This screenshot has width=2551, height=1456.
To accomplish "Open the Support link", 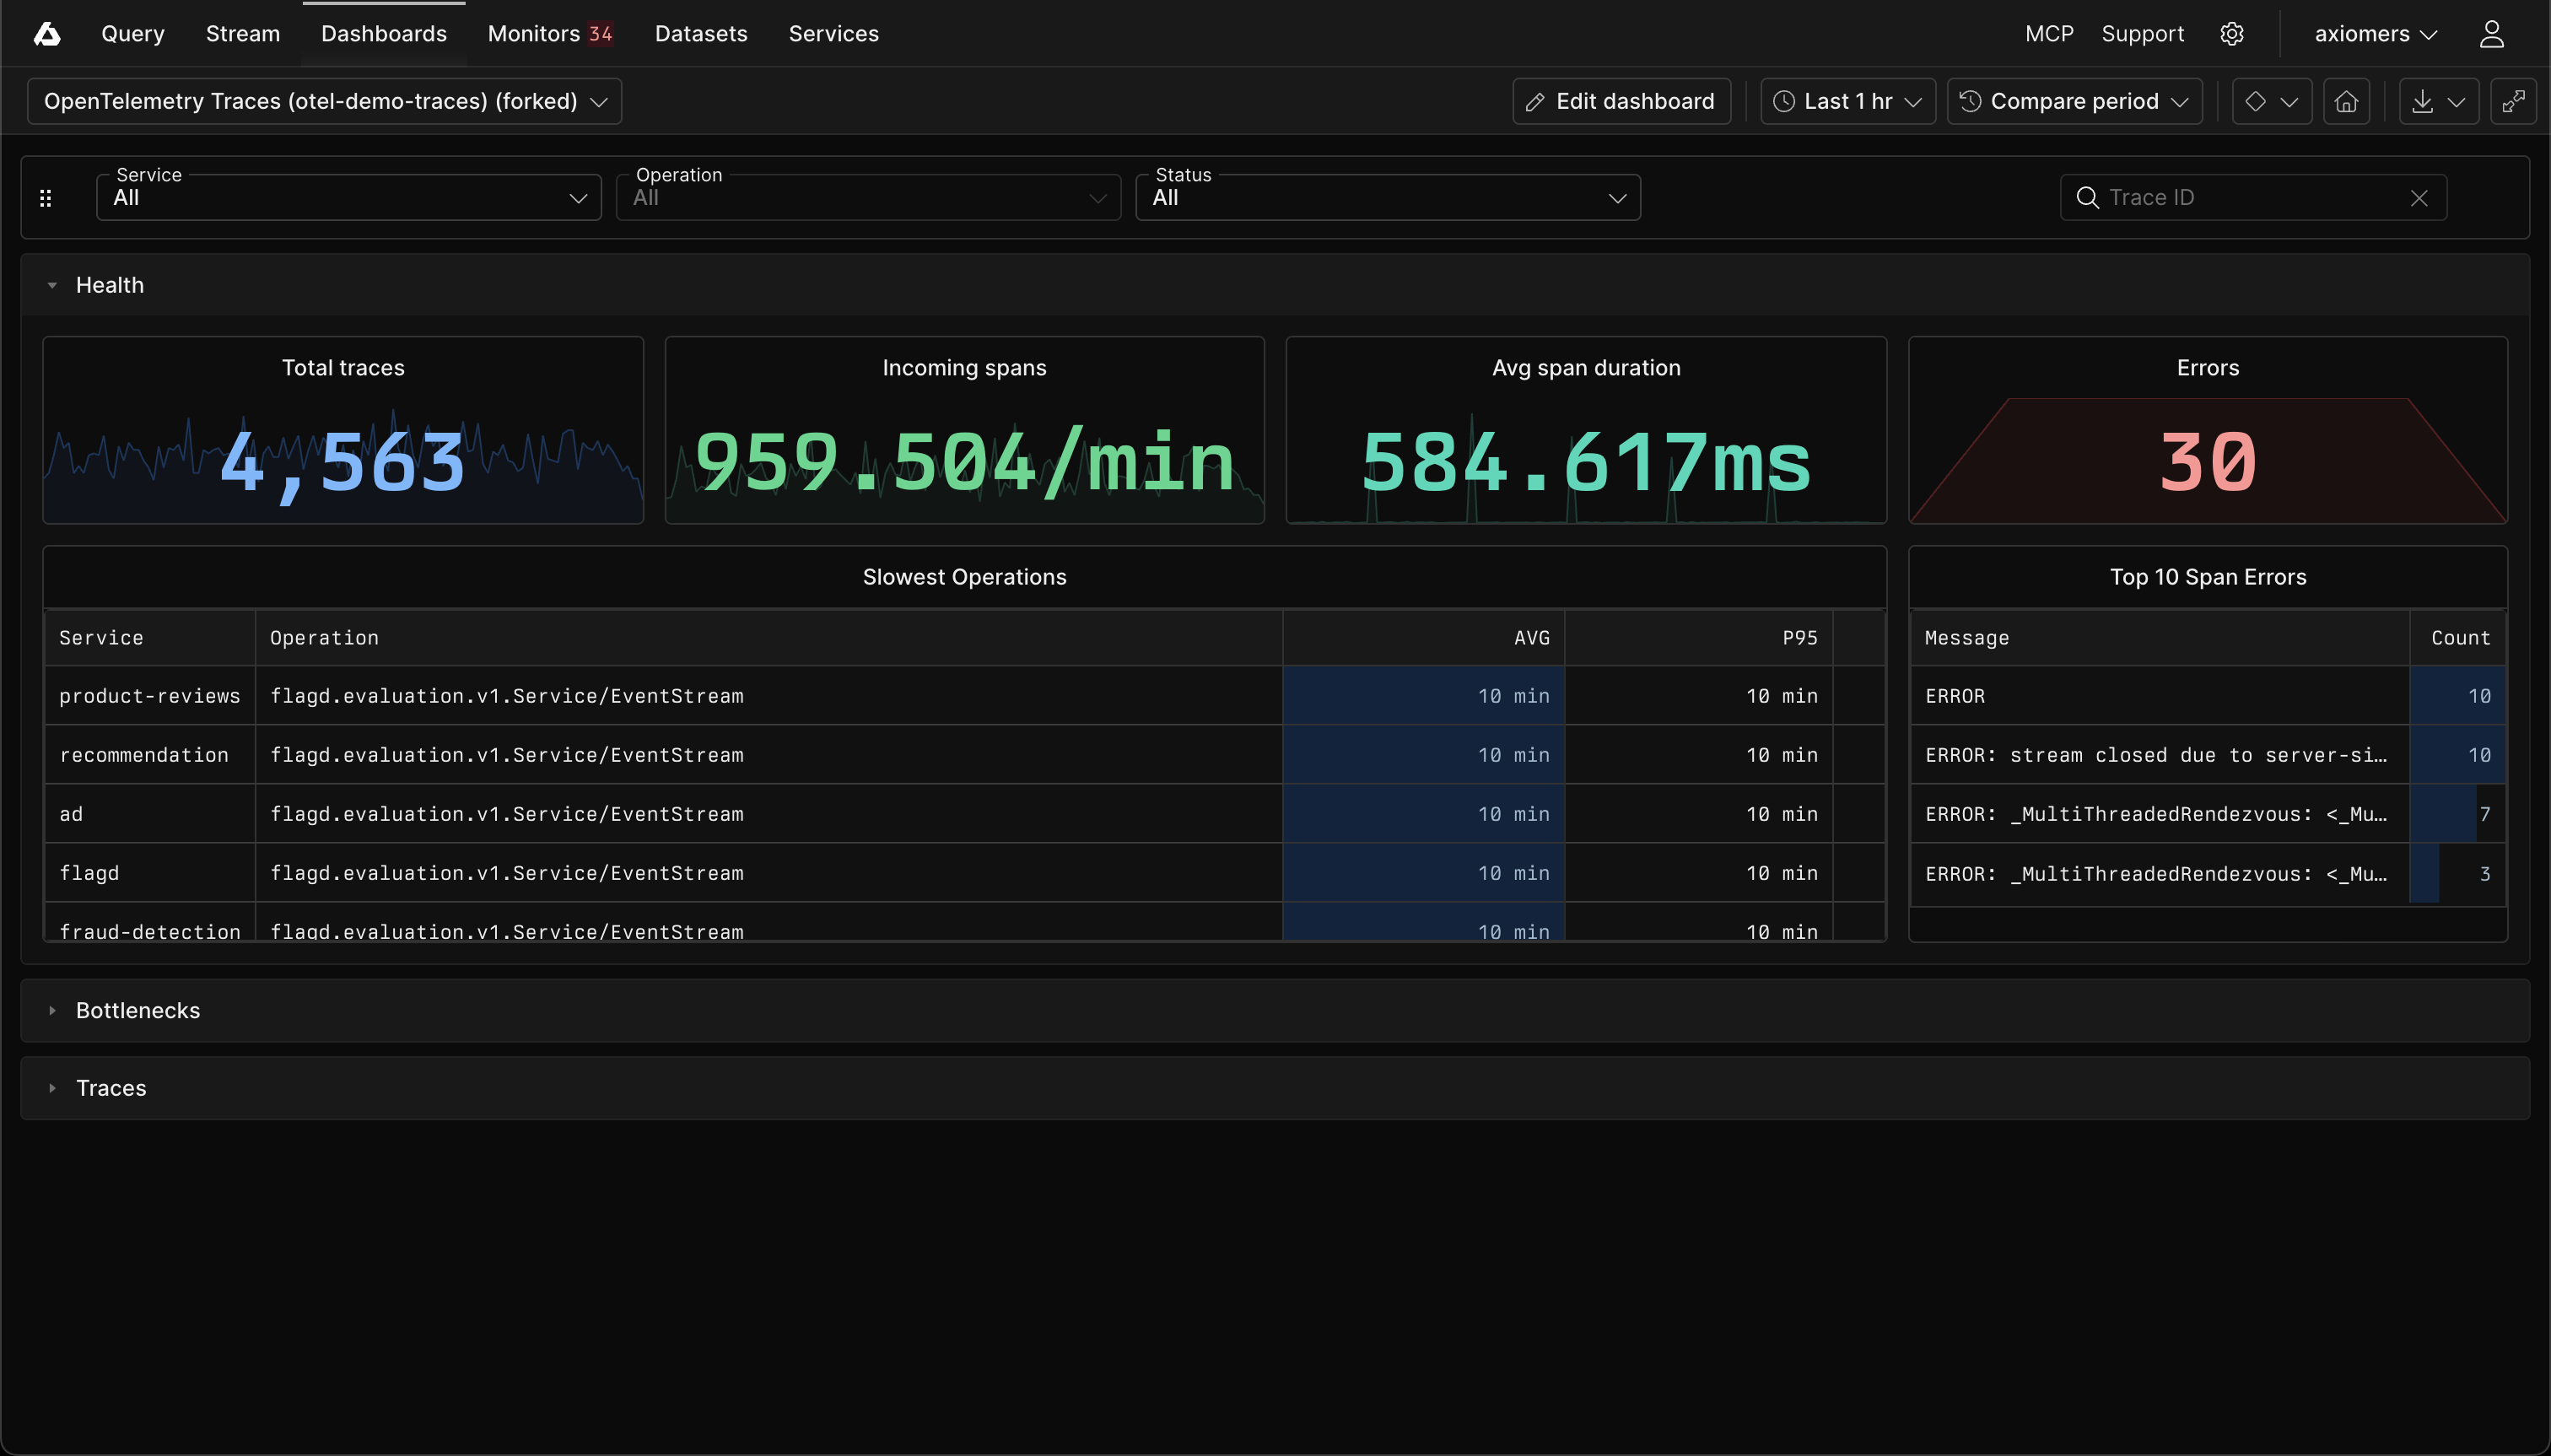I will click(x=2142, y=34).
